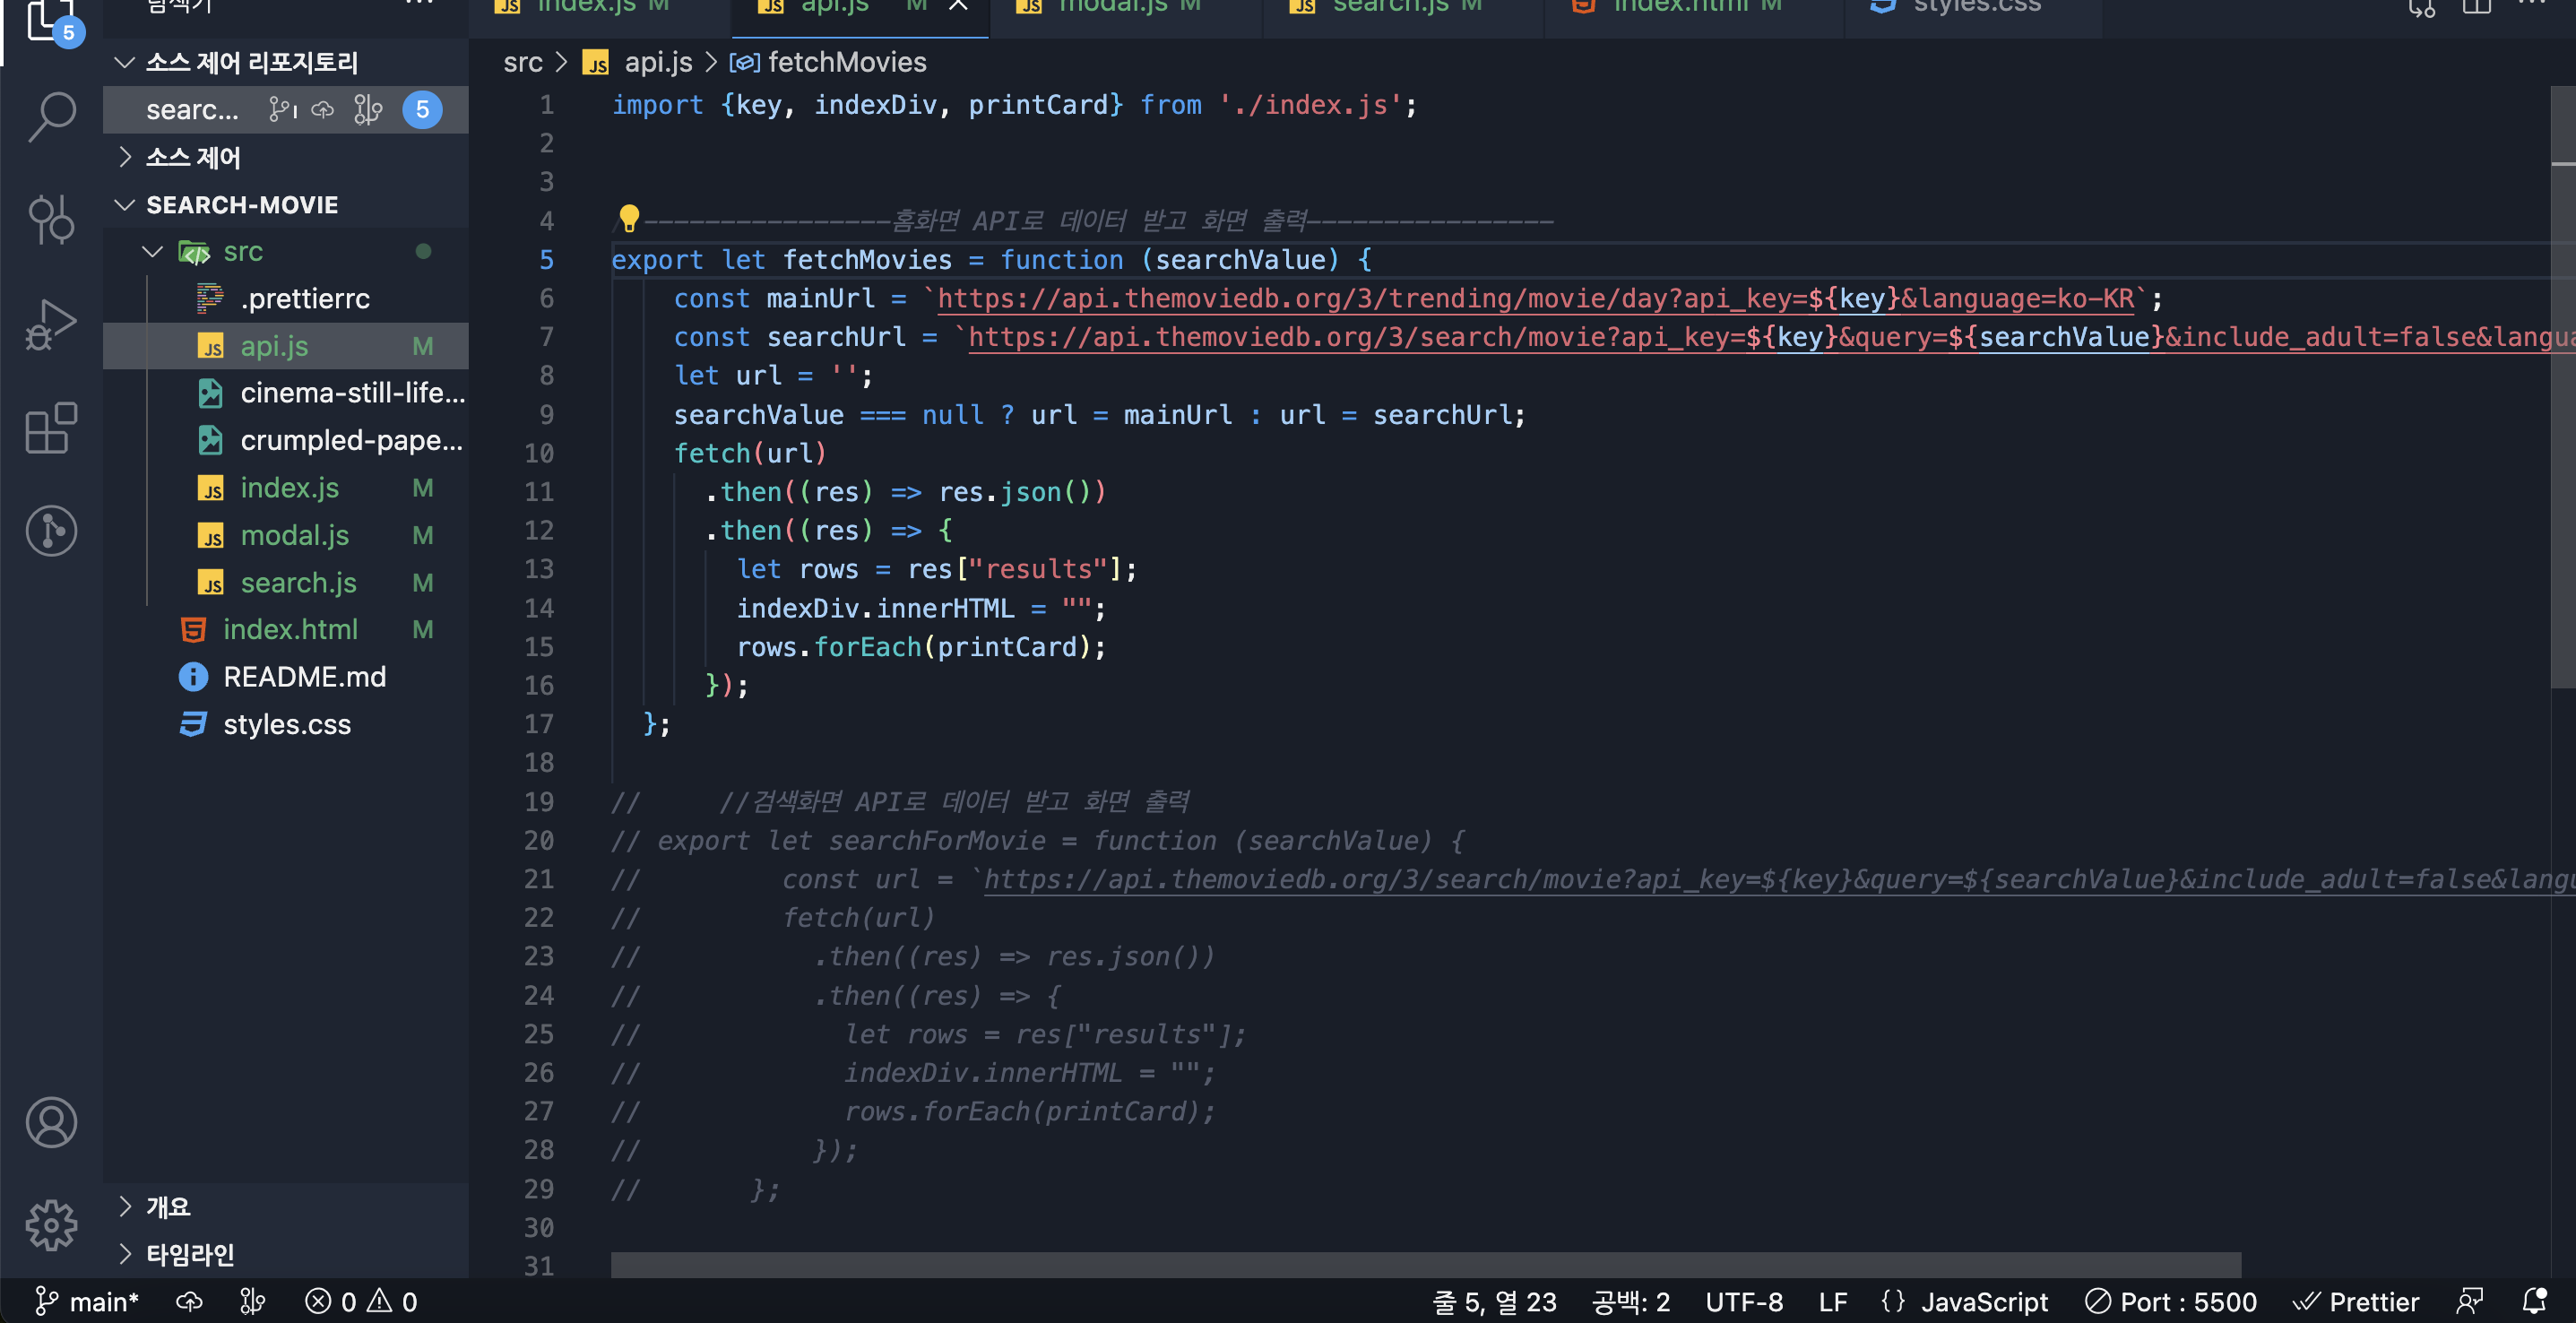
Task: Toggle Prettier formatter status item
Action: [x=2357, y=1301]
